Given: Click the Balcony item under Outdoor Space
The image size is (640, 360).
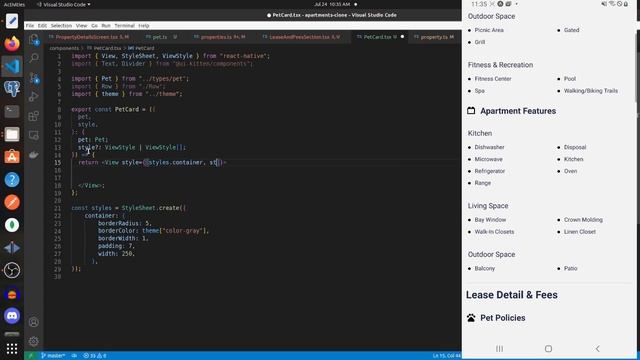Looking at the screenshot, I should pyautogui.click(x=484, y=269).
